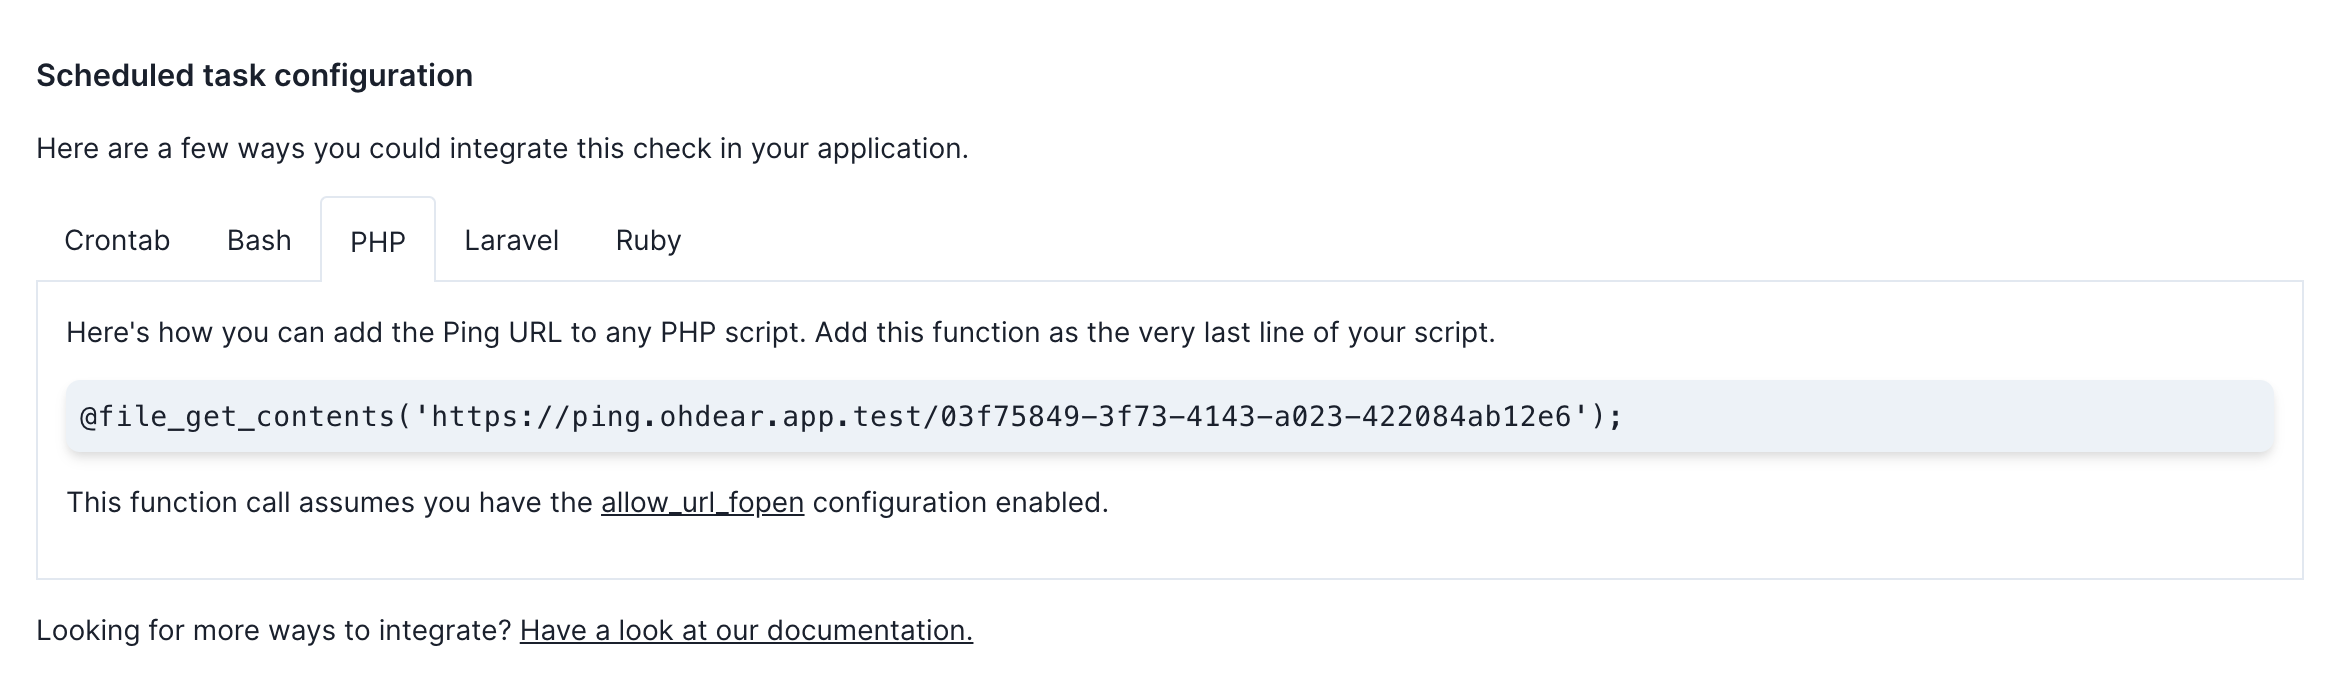Viewport: 2342px width, 686px height.
Task: Click the 'Looking for more ways to integrate?' text
Action: click(274, 630)
